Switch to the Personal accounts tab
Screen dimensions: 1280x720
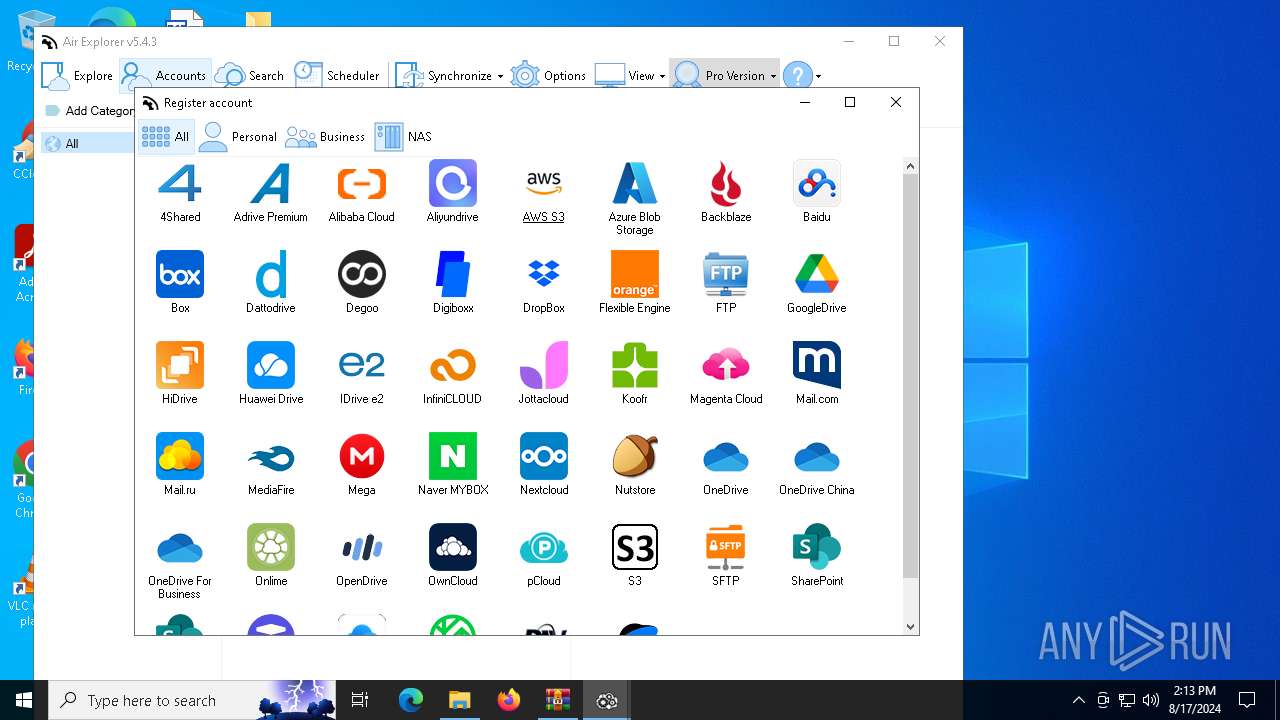coord(238,137)
